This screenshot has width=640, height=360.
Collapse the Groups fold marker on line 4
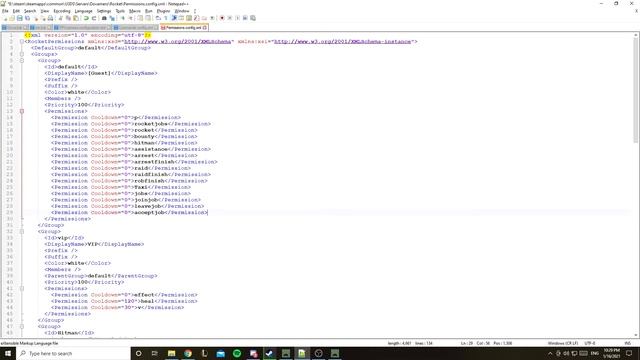point(22,54)
